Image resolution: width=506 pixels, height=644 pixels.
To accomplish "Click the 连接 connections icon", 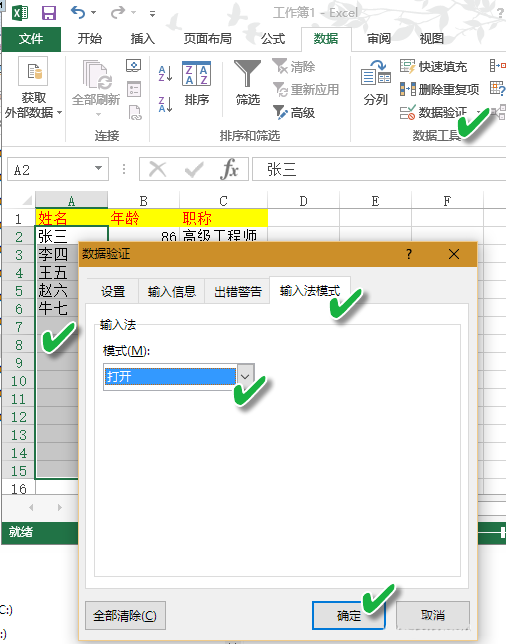I will point(133,66).
